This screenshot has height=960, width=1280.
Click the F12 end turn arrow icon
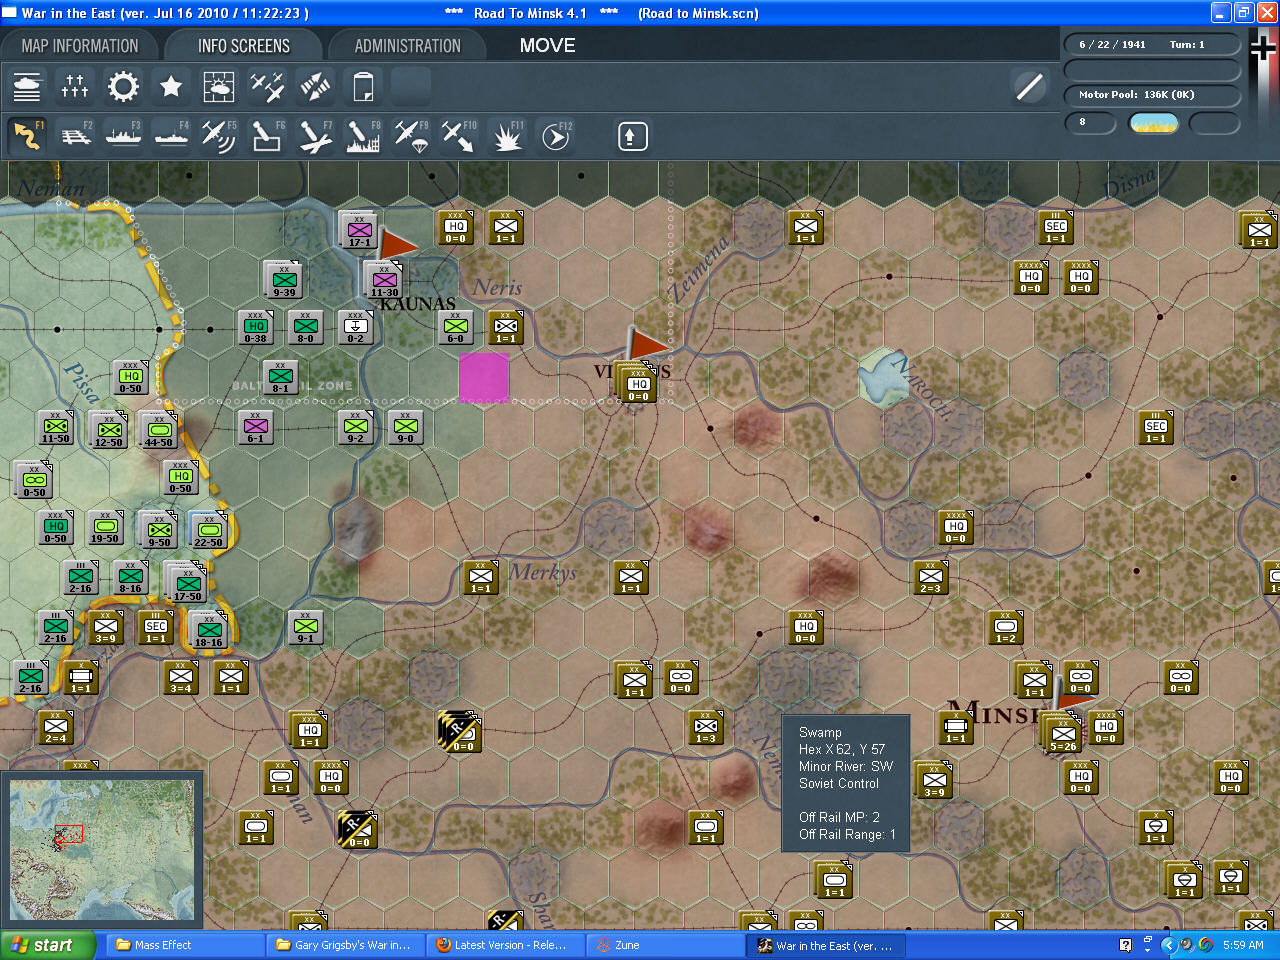[555, 136]
